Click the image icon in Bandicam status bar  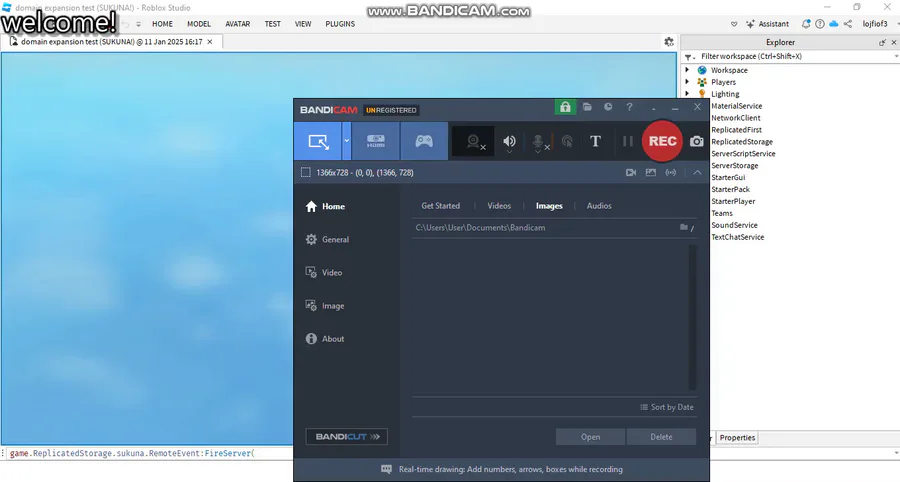pyautogui.click(x=650, y=172)
